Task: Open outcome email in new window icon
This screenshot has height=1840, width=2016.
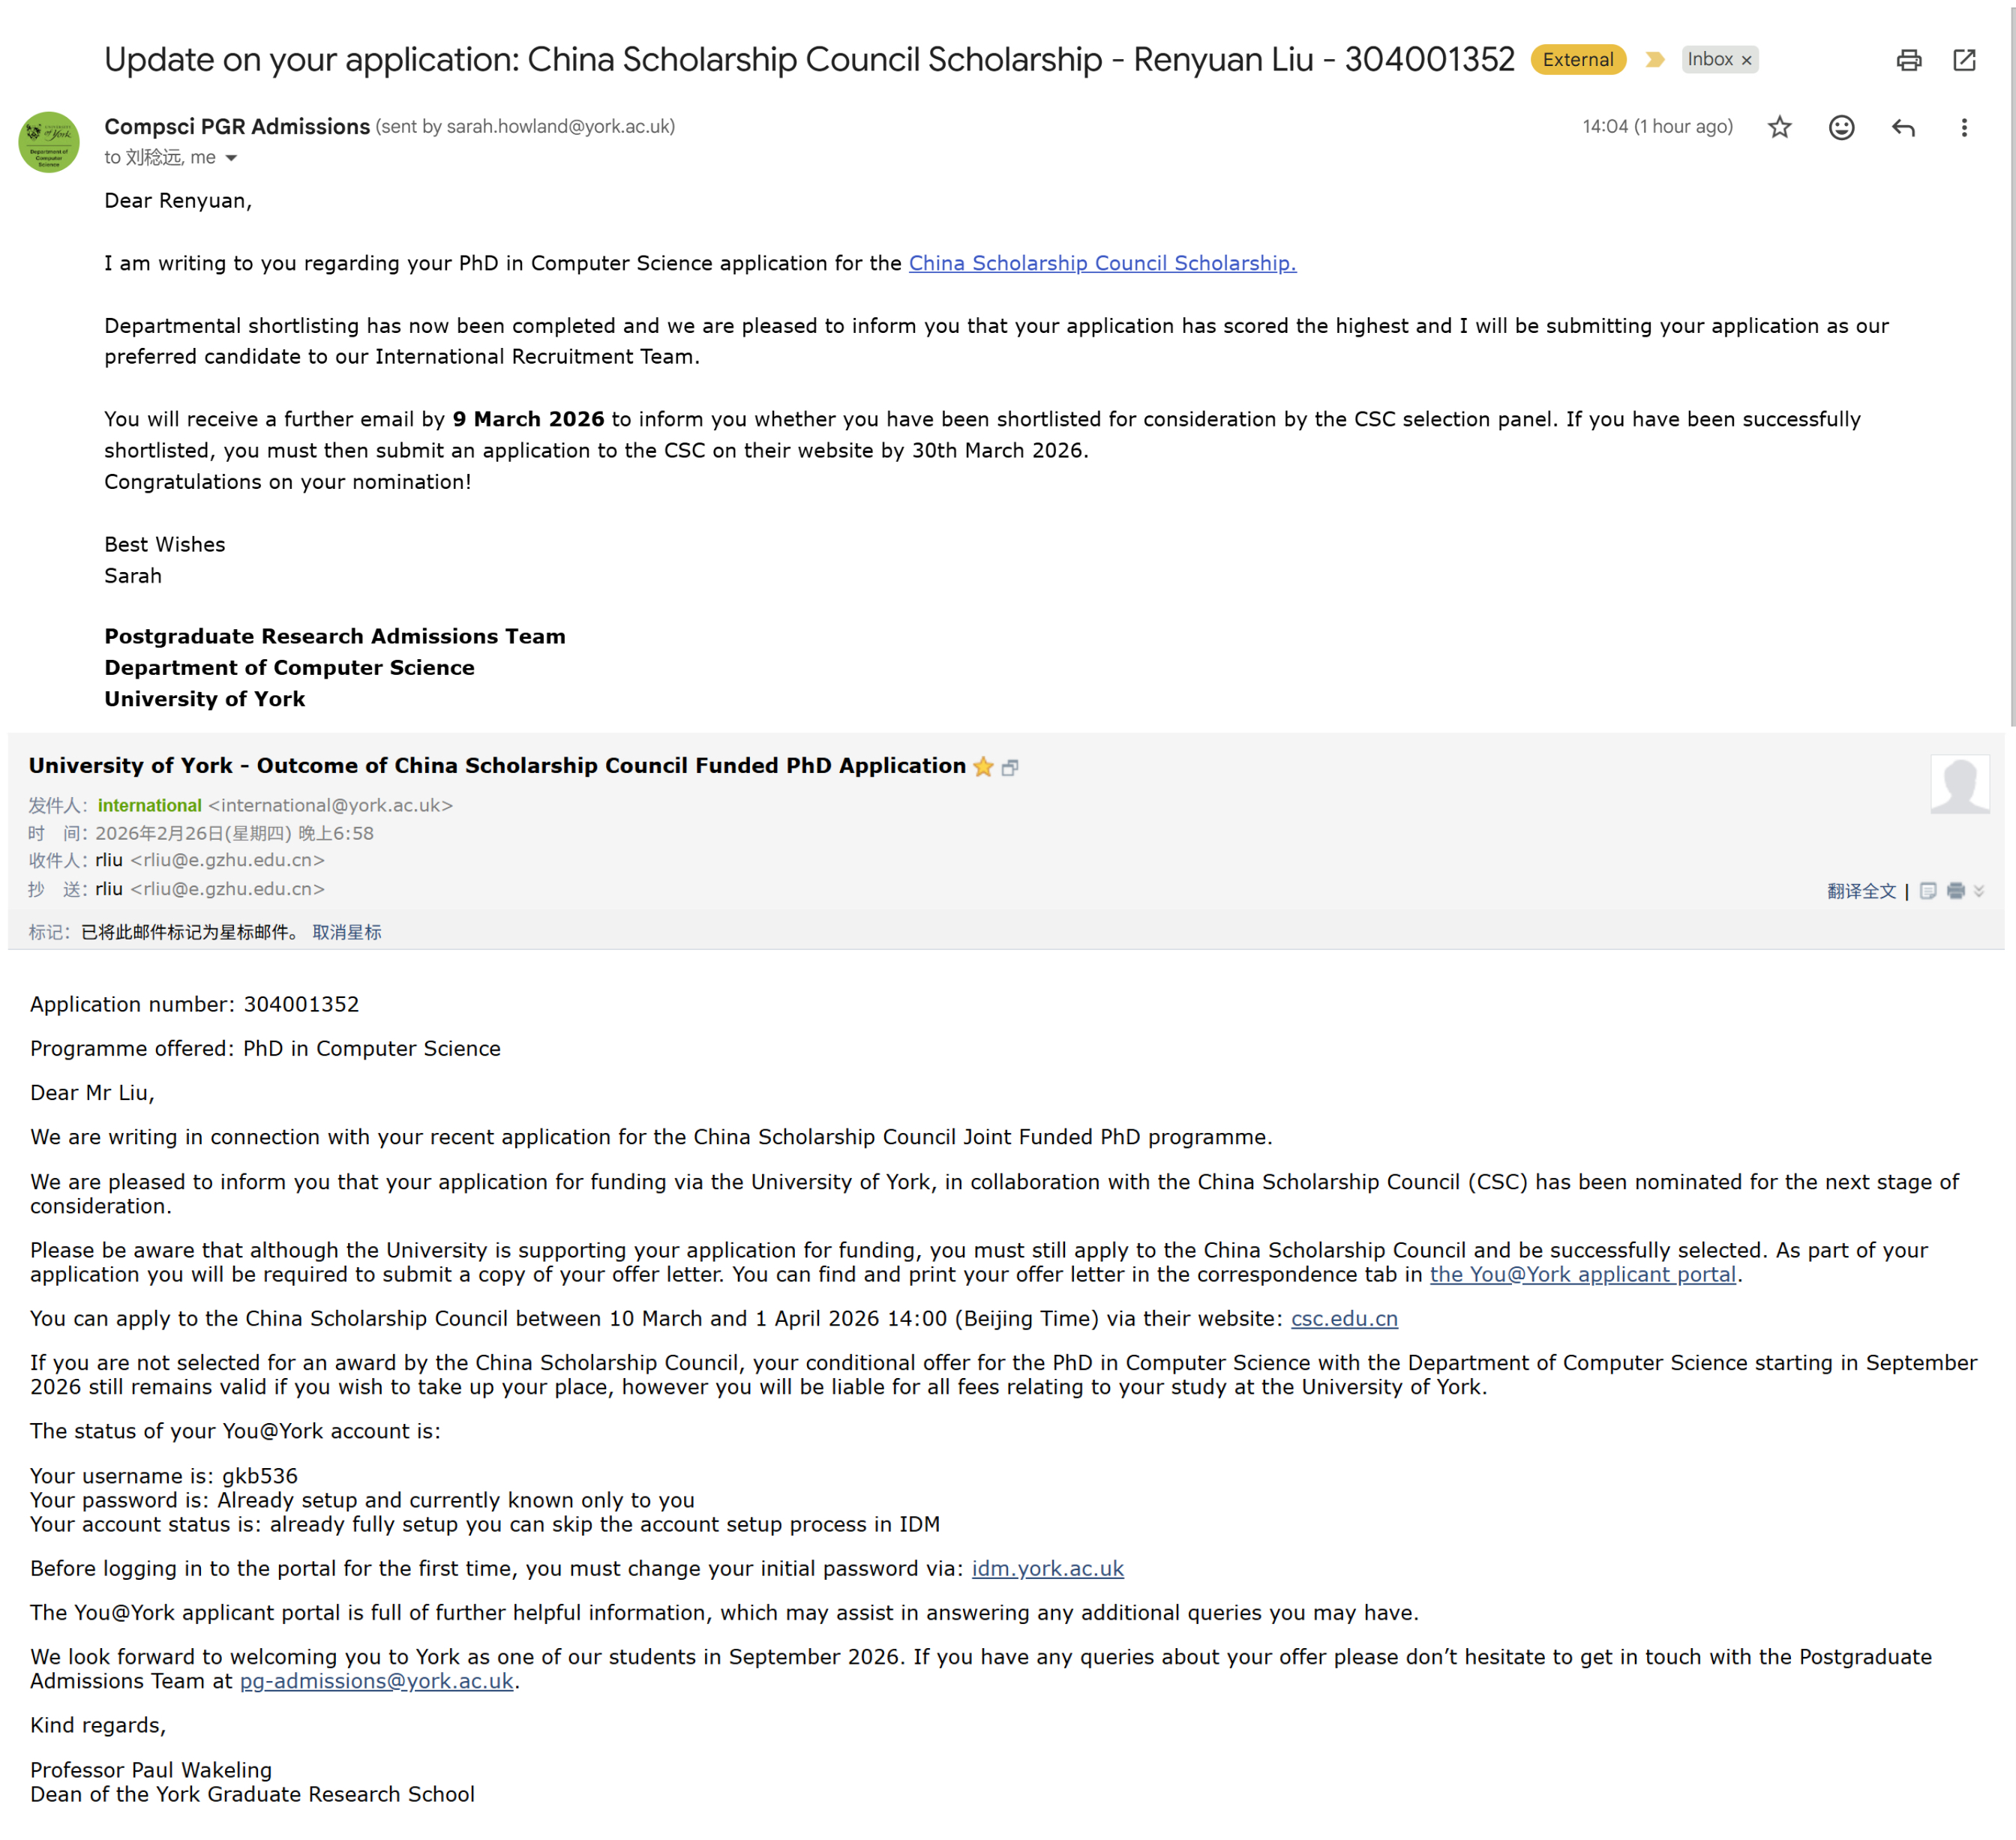Action: [1010, 767]
